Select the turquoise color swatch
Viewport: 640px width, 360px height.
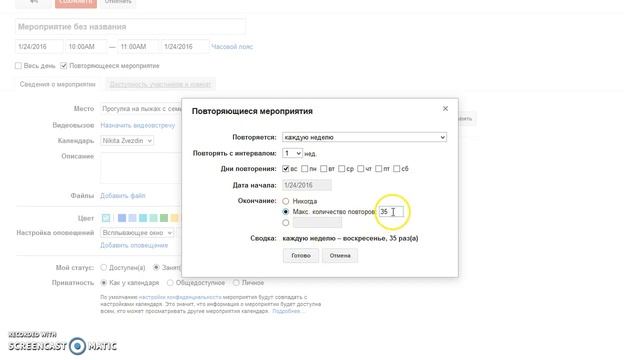tap(143, 218)
